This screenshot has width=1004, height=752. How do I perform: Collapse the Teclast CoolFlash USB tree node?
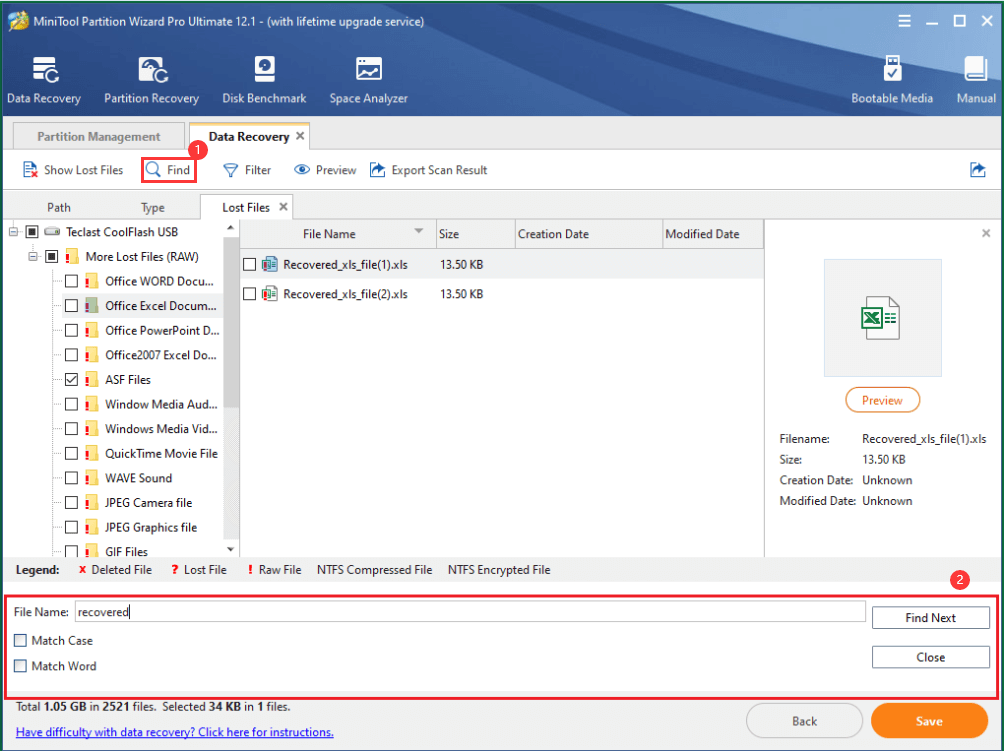[x=13, y=232]
